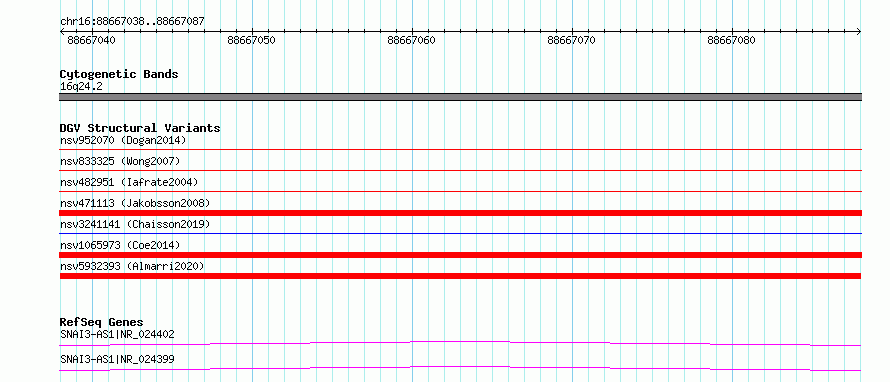Select the Cytogenetic Bands track title
Viewport: 890px width, 382px height.
click(x=119, y=74)
